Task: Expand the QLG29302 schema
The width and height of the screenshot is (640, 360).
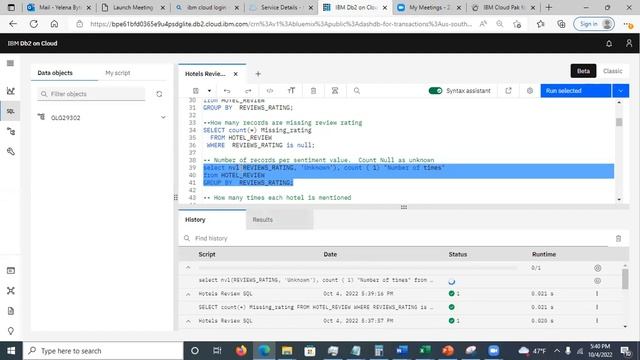Action: [163, 118]
